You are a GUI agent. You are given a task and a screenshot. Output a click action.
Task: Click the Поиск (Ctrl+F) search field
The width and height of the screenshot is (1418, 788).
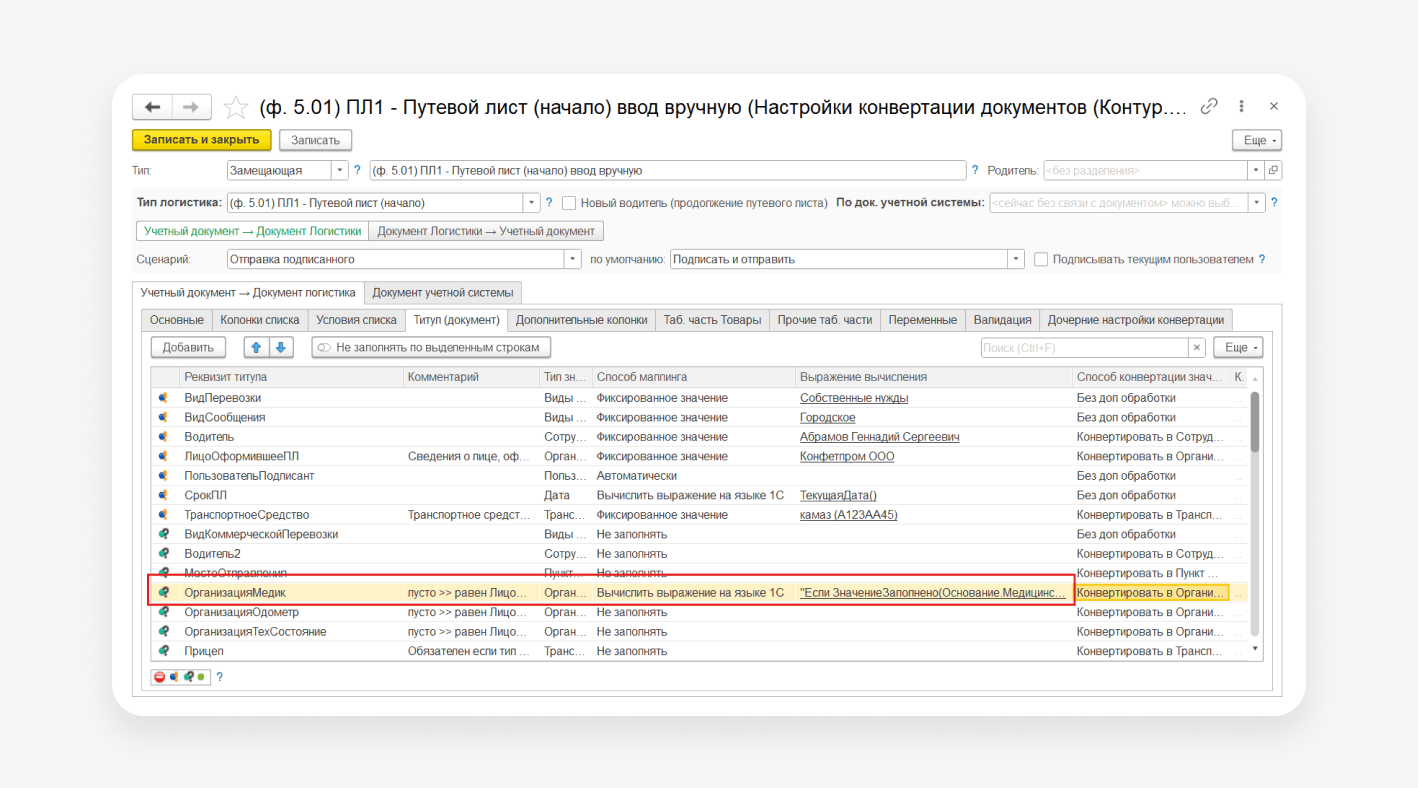1084,347
